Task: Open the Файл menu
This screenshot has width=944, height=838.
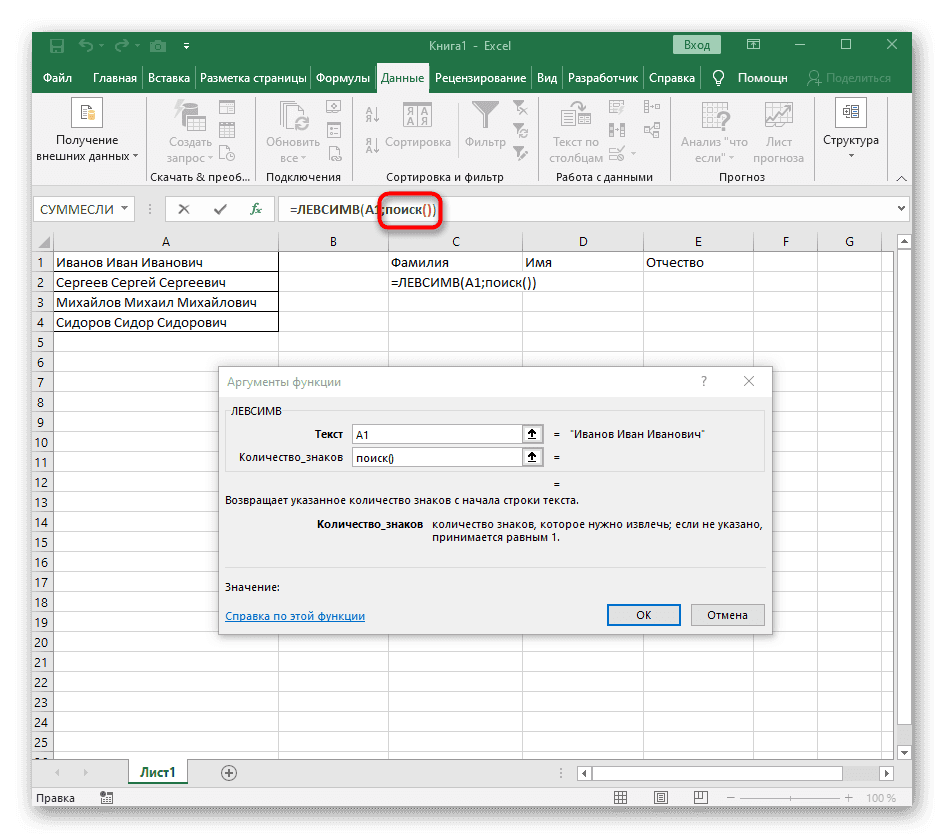Action: pyautogui.click(x=59, y=76)
